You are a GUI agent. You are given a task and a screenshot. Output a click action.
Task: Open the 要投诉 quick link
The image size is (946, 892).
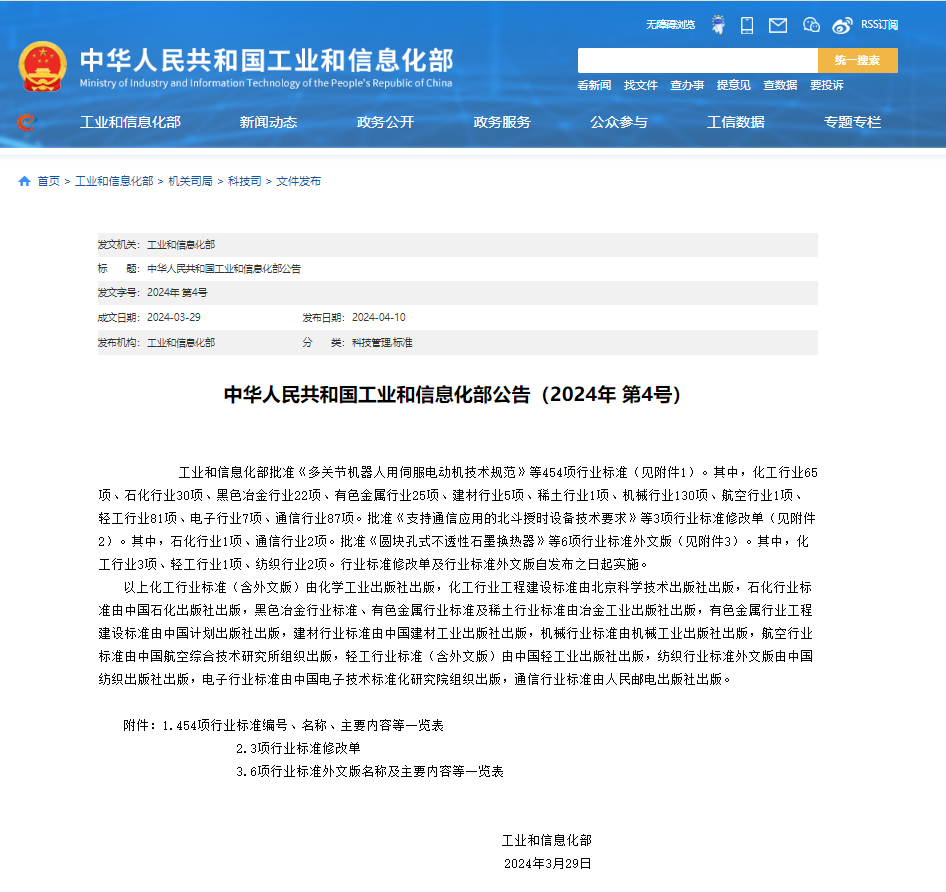pos(829,85)
